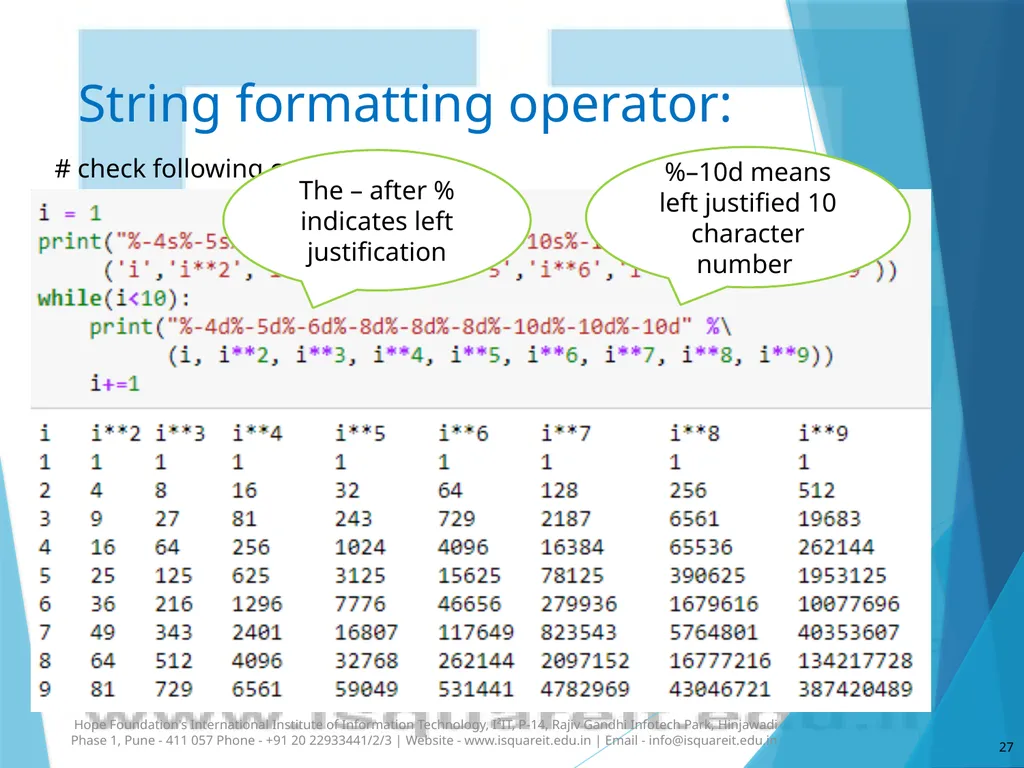This screenshot has height=768, width=1024.
Task: Select the output value 531441
Action: point(476,689)
